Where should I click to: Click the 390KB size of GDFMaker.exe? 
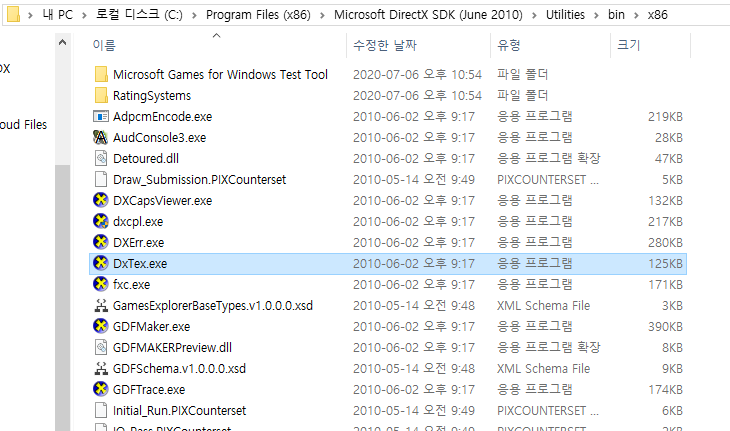(x=665, y=327)
